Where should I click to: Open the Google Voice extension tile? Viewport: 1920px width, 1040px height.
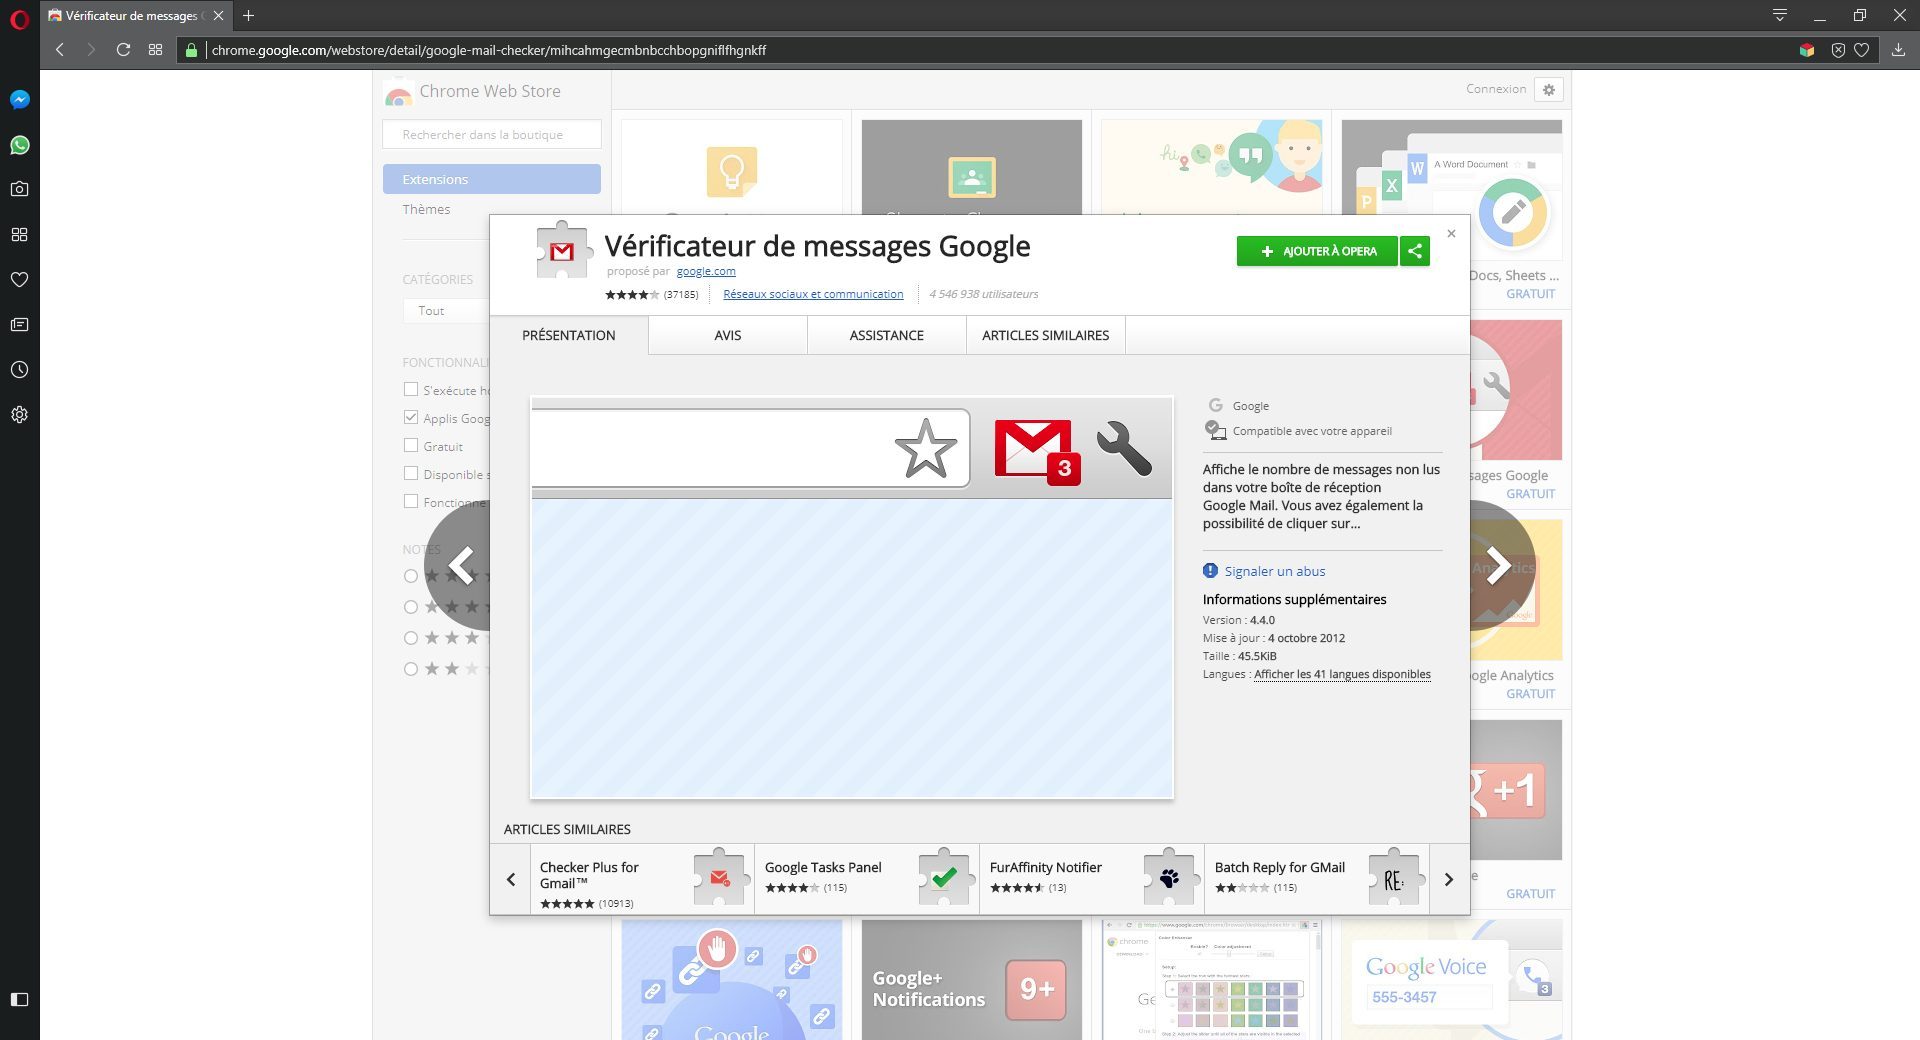click(x=1451, y=980)
